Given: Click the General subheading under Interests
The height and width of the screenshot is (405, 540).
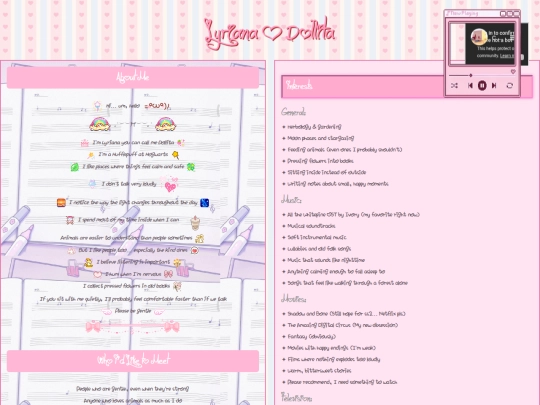Looking at the screenshot, I should (293, 112).
